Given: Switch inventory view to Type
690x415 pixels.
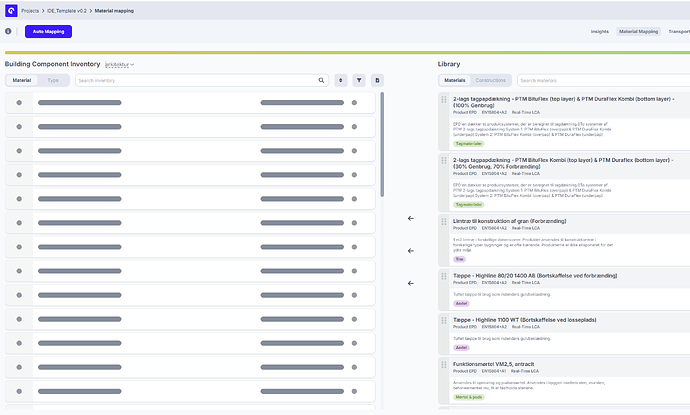Looking at the screenshot, I should pos(53,80).
